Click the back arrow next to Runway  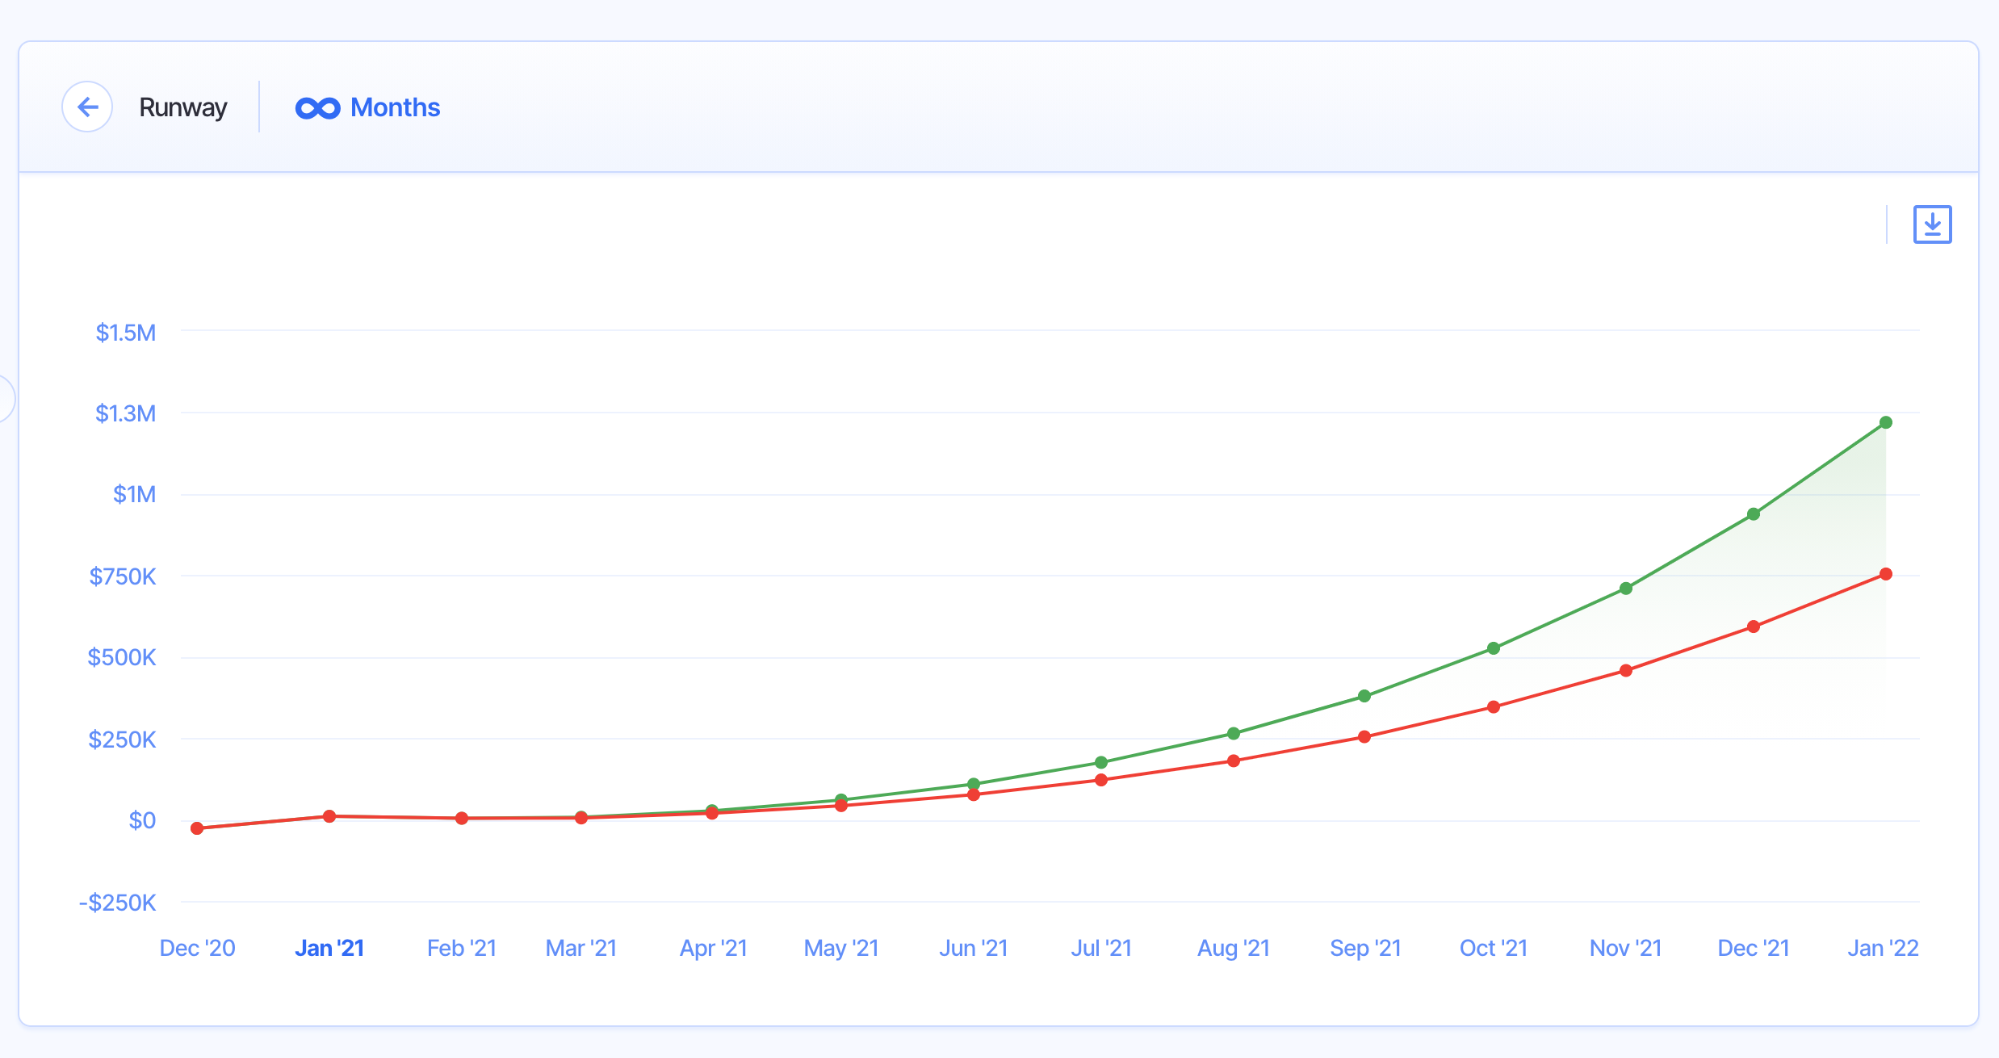[x=88, y=107]
